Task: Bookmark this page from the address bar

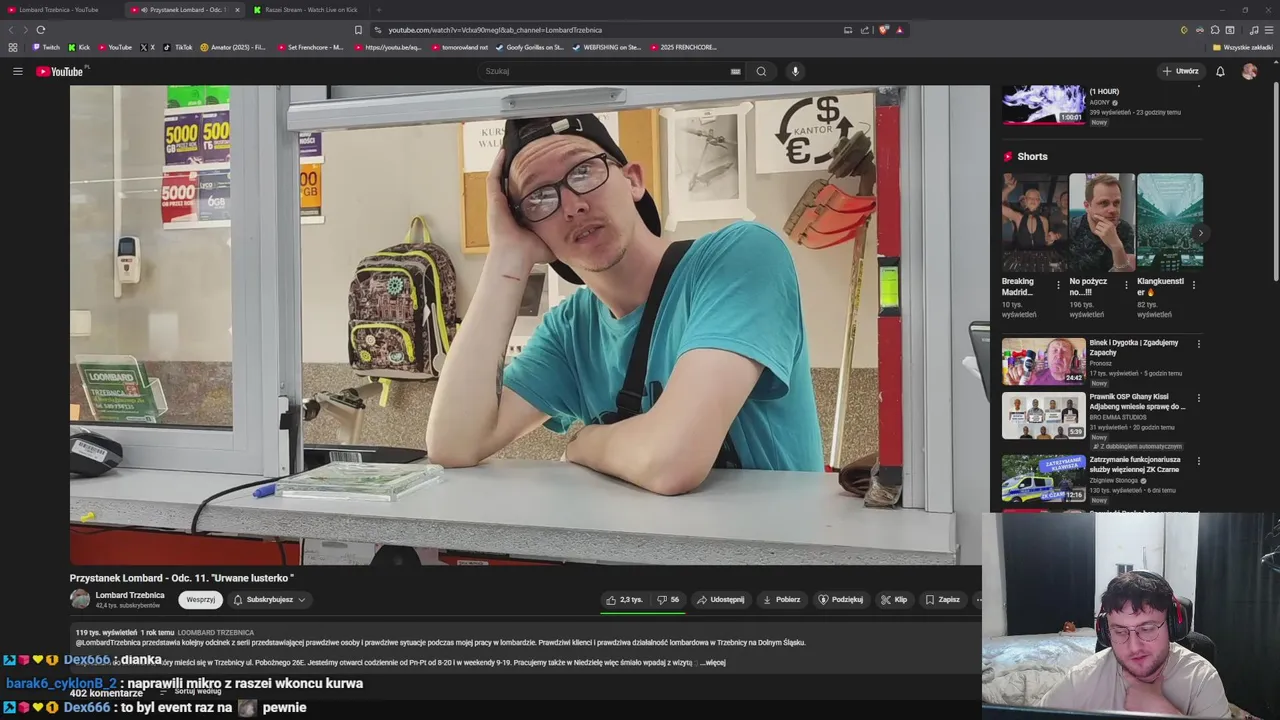Action: (x=358, y=30)
